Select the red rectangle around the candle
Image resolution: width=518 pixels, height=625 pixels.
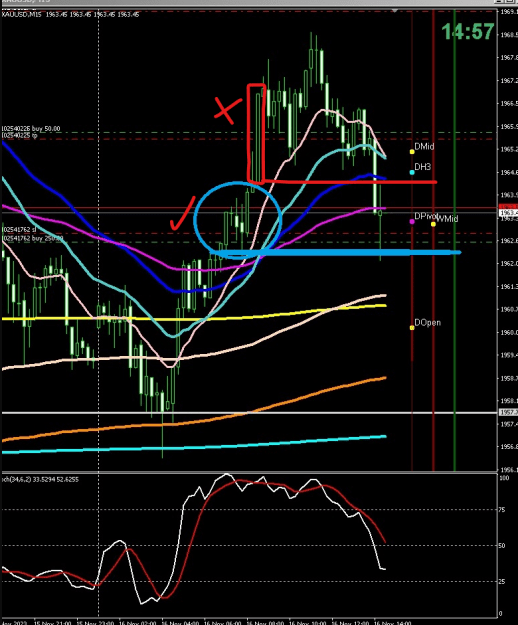[x=256, y=134]
